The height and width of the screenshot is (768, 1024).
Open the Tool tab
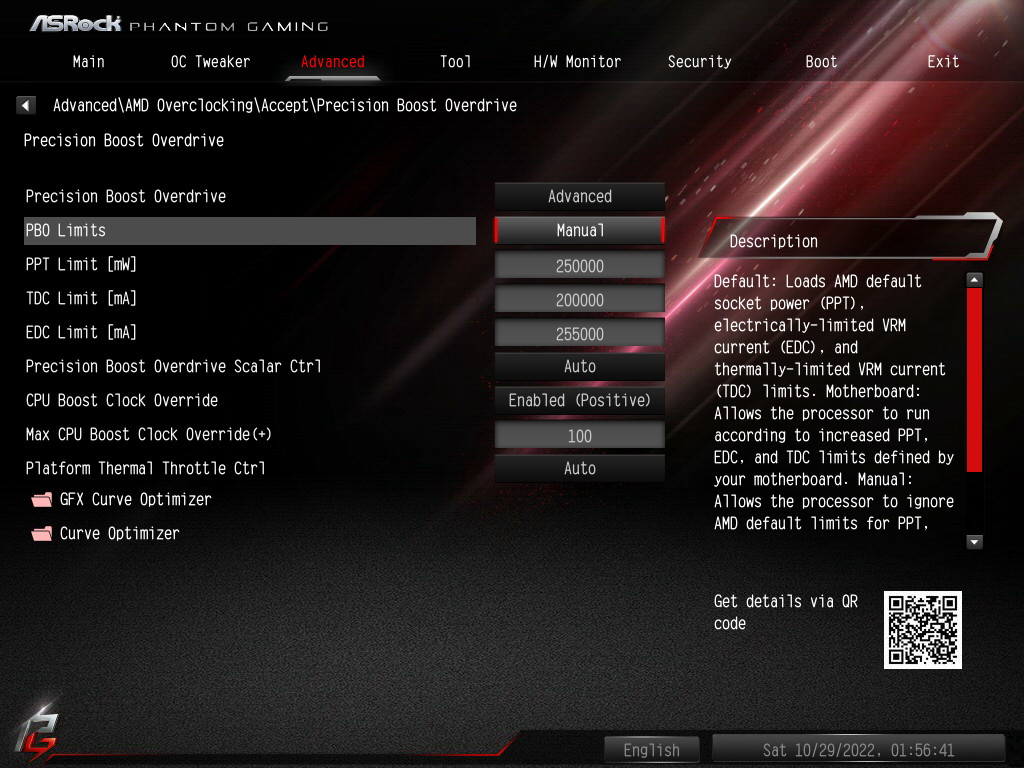click(455, 62)
